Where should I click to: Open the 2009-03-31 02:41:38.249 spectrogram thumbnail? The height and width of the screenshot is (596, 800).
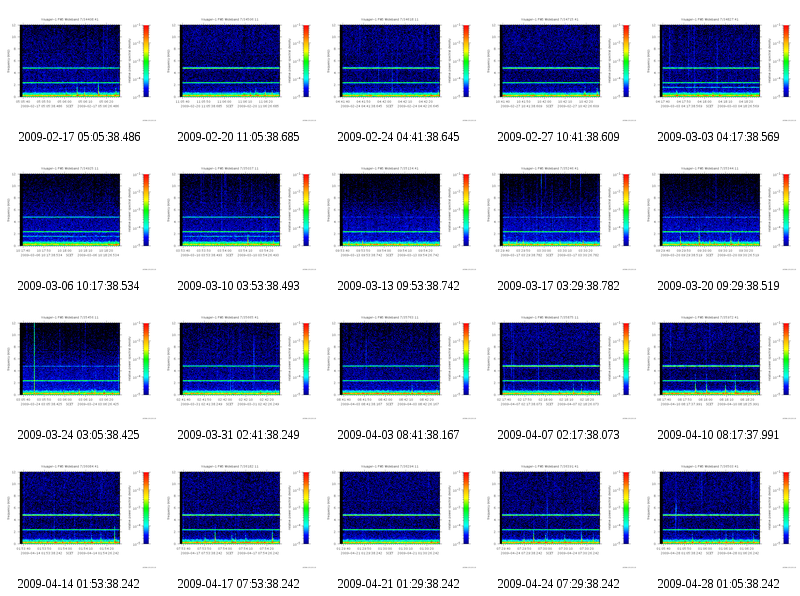point(239,367)
